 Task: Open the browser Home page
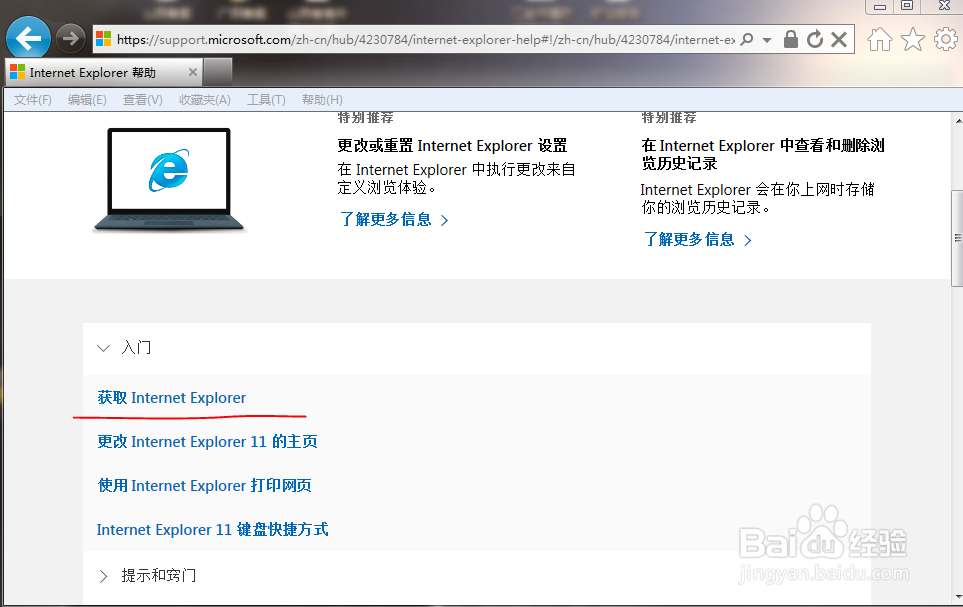pos(878,39)
